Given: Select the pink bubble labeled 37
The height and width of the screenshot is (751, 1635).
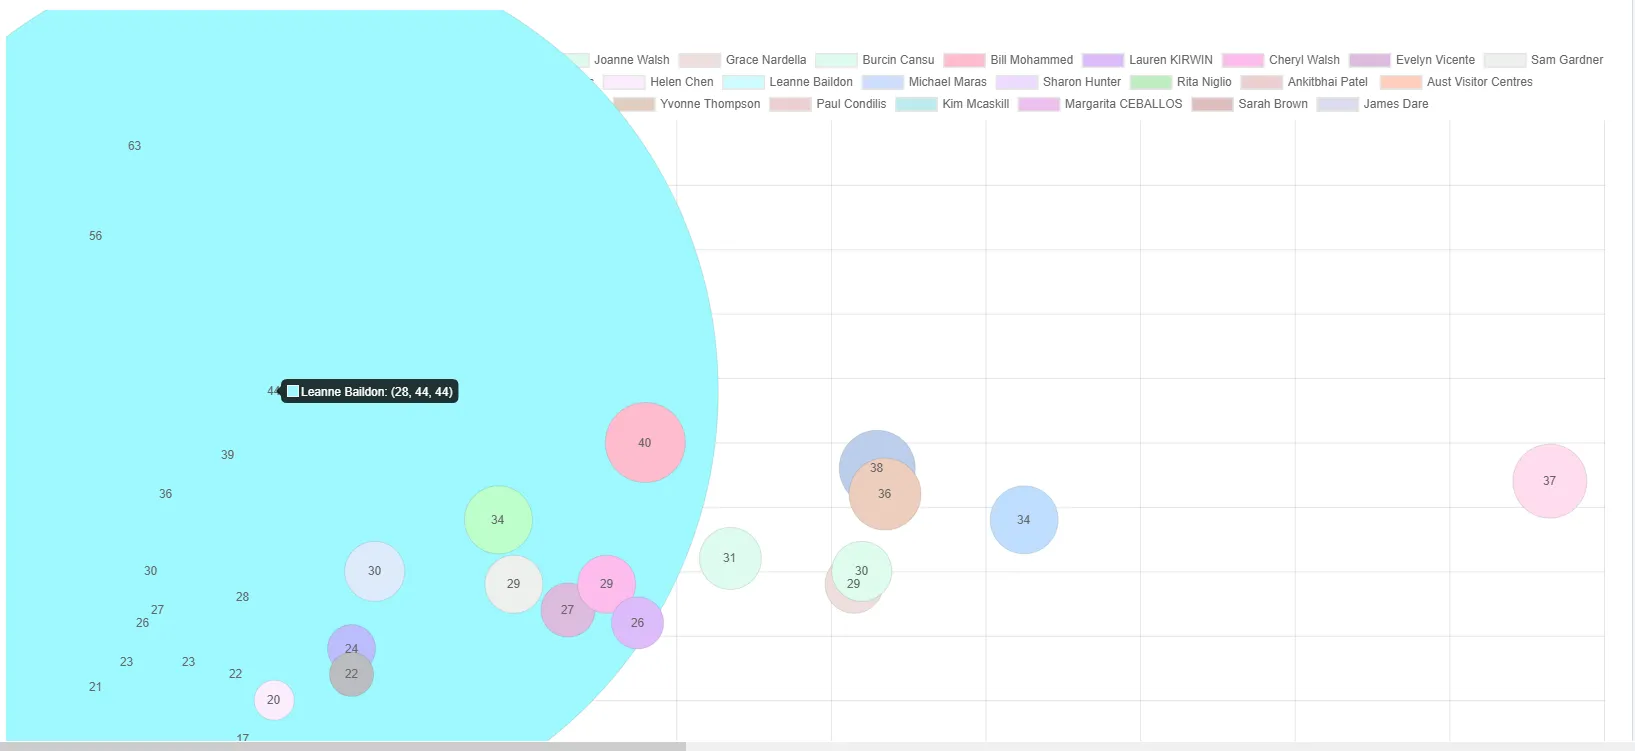Looking at the screenshot, I should (1550, 481).
